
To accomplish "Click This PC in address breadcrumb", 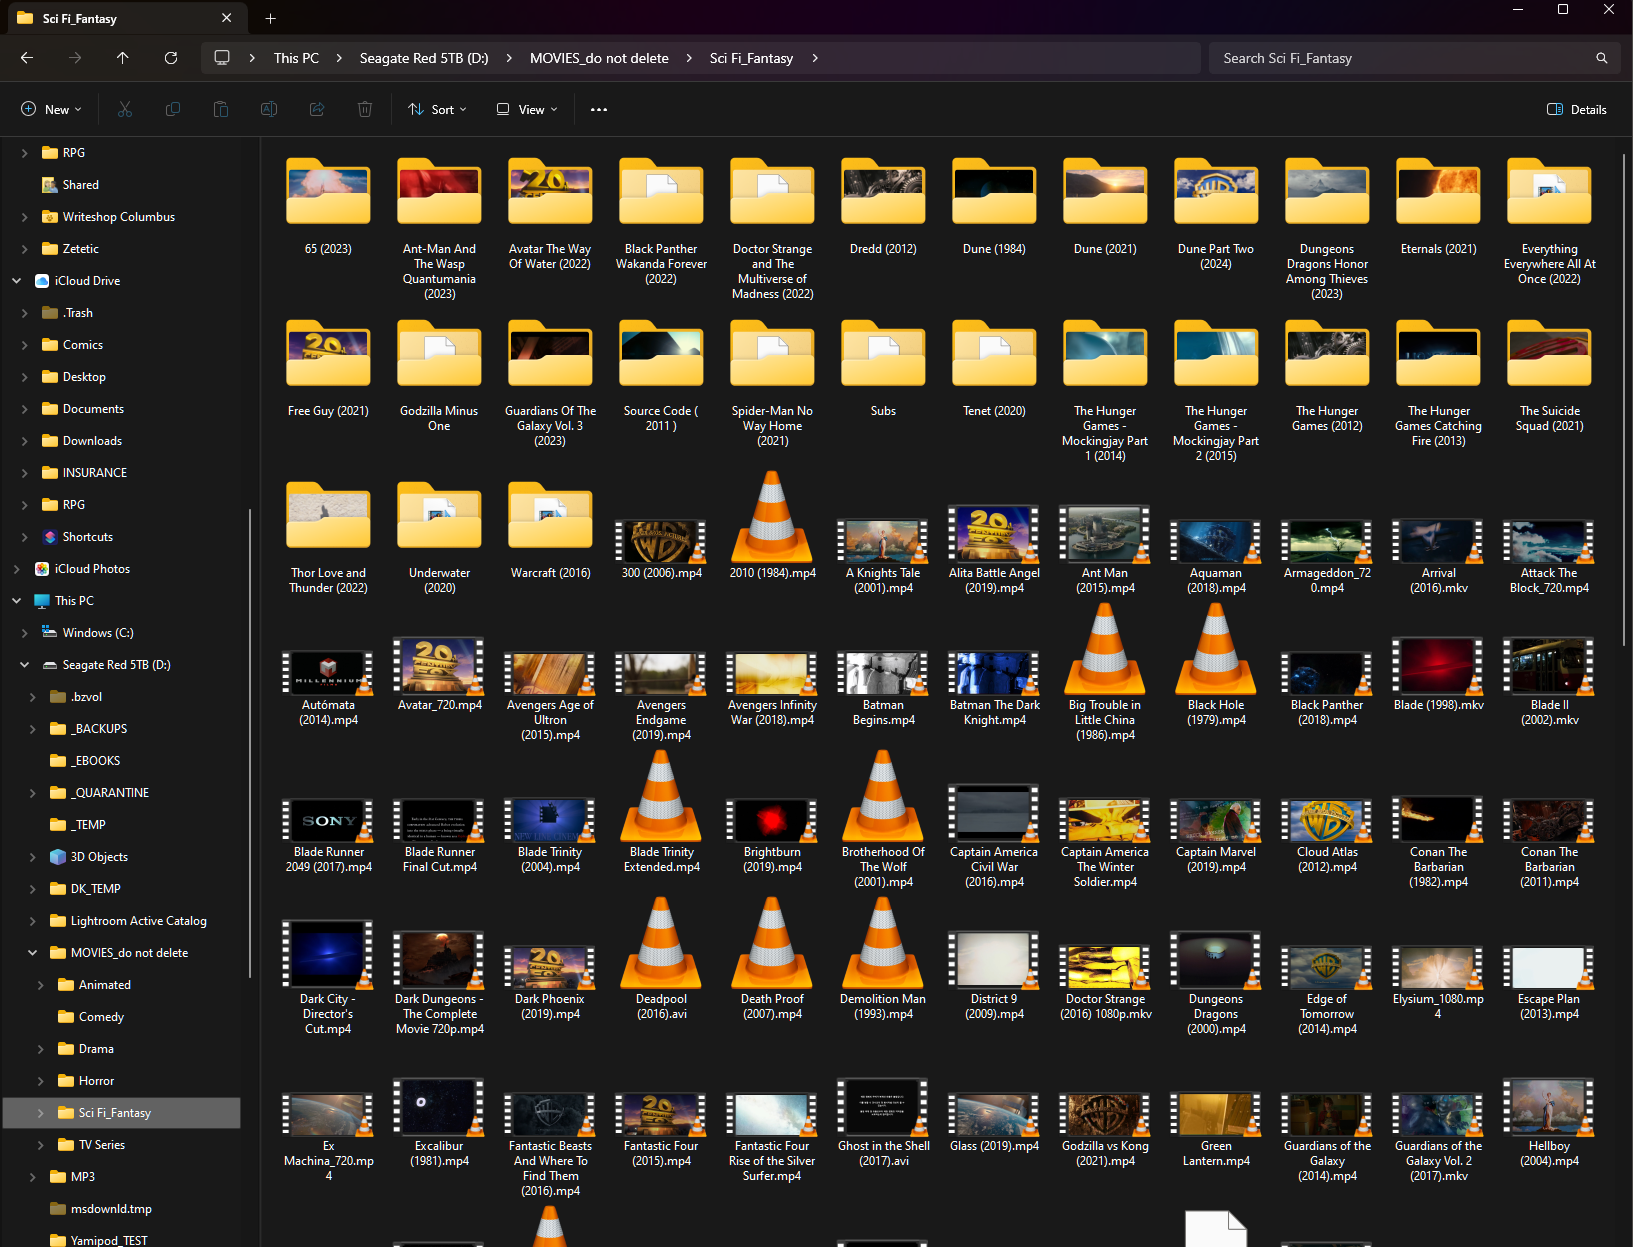I will point(296,58).
